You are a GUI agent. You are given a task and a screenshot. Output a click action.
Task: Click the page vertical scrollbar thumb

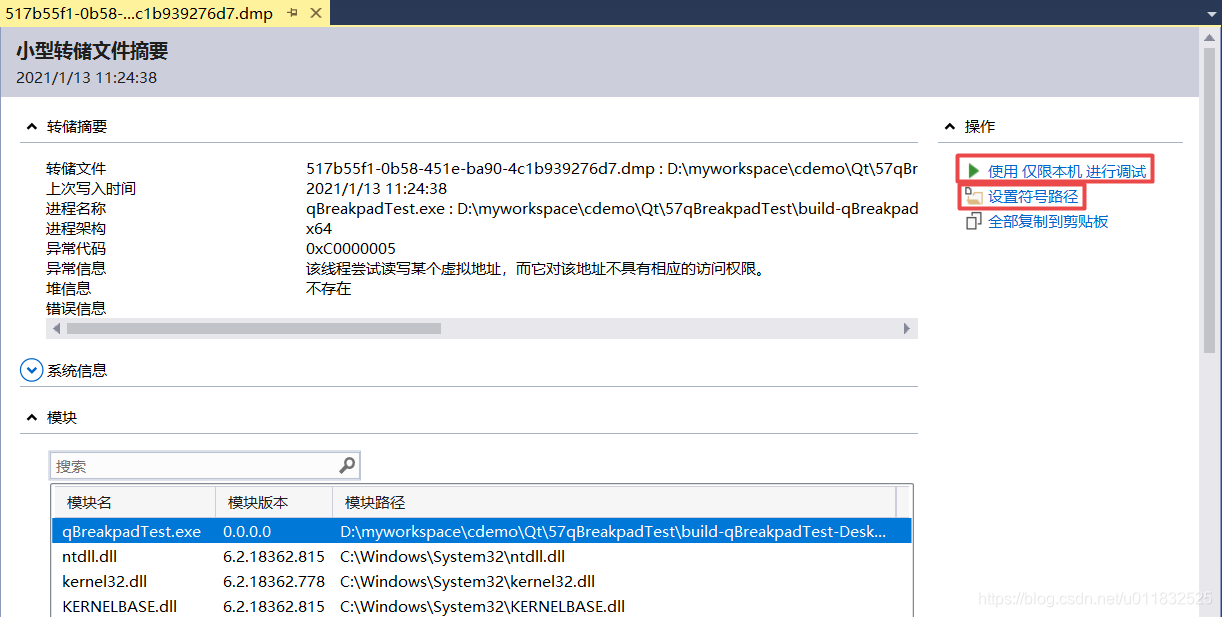click(1211, 201)
